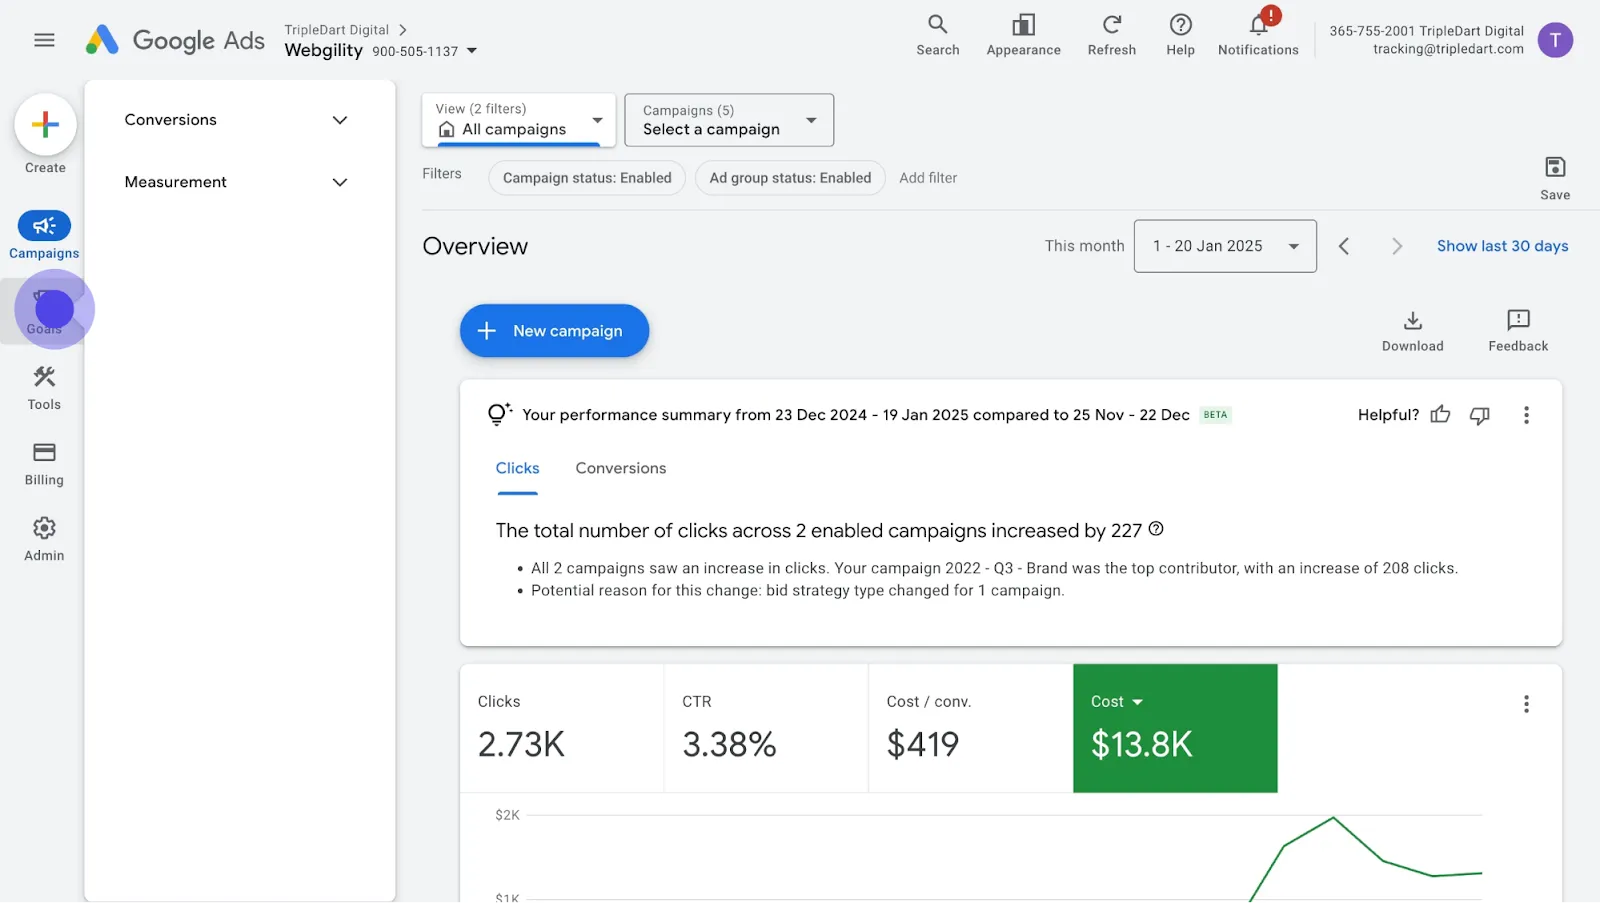The image size is (1600, 903).
Task: Open Admin in the sidebar
Action: tap(44, 540)
